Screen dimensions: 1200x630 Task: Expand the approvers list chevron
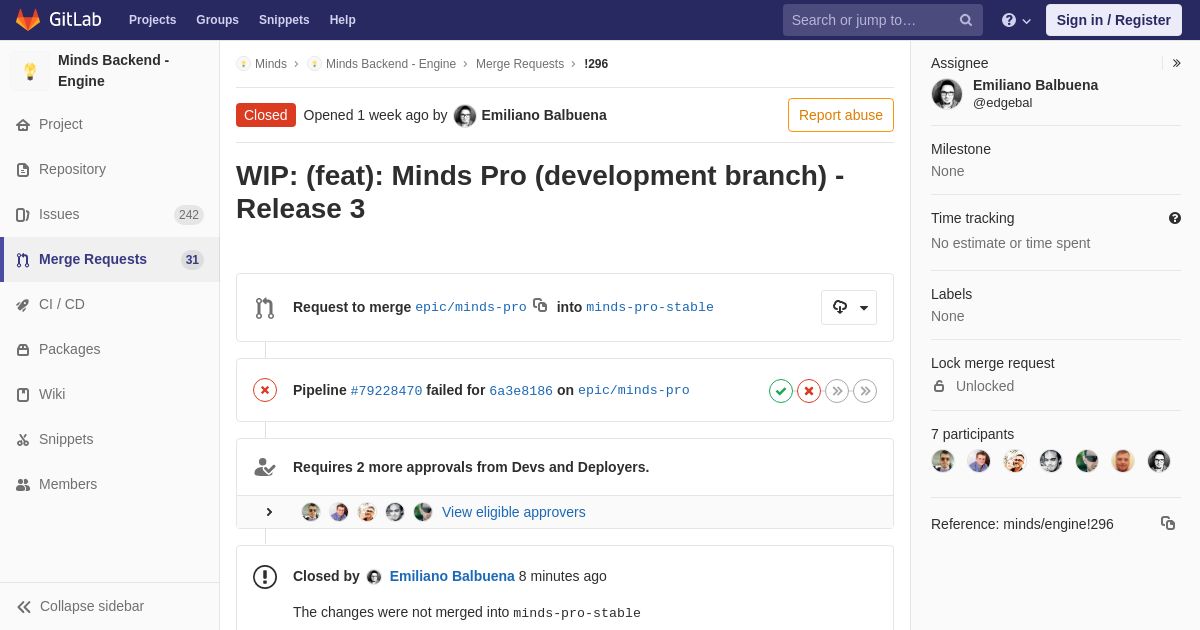(x=269, y=512)
